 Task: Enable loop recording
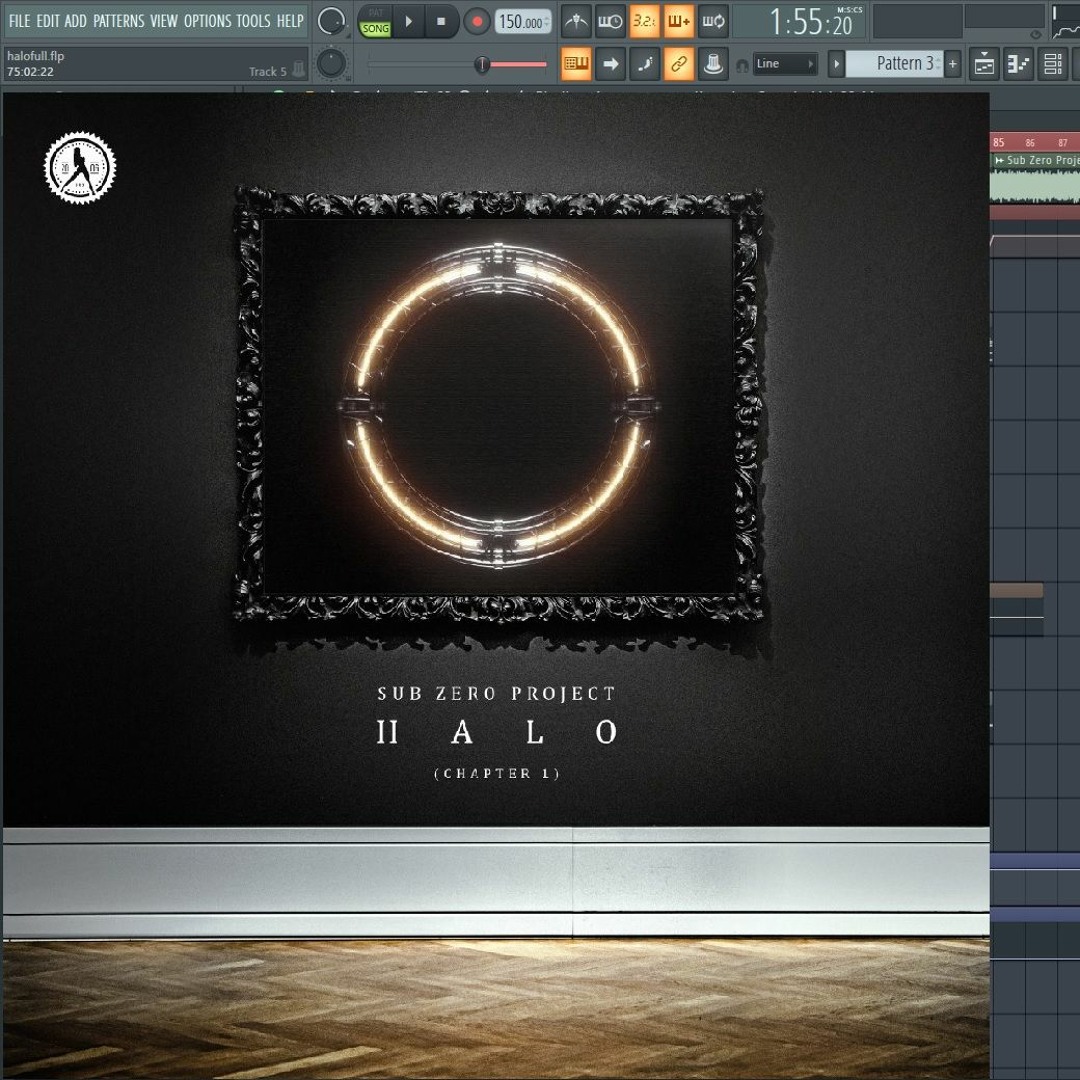[713, 21]
